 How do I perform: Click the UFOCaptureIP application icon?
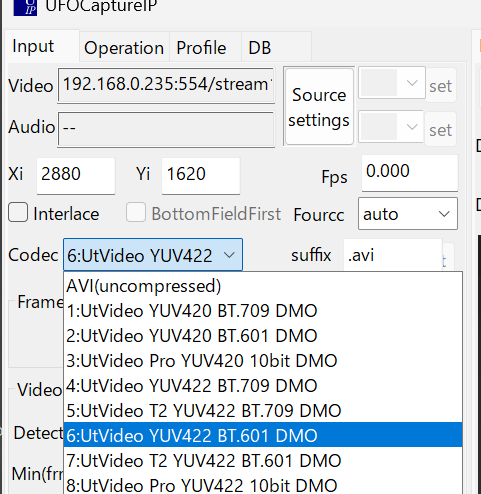click(25, 7)
